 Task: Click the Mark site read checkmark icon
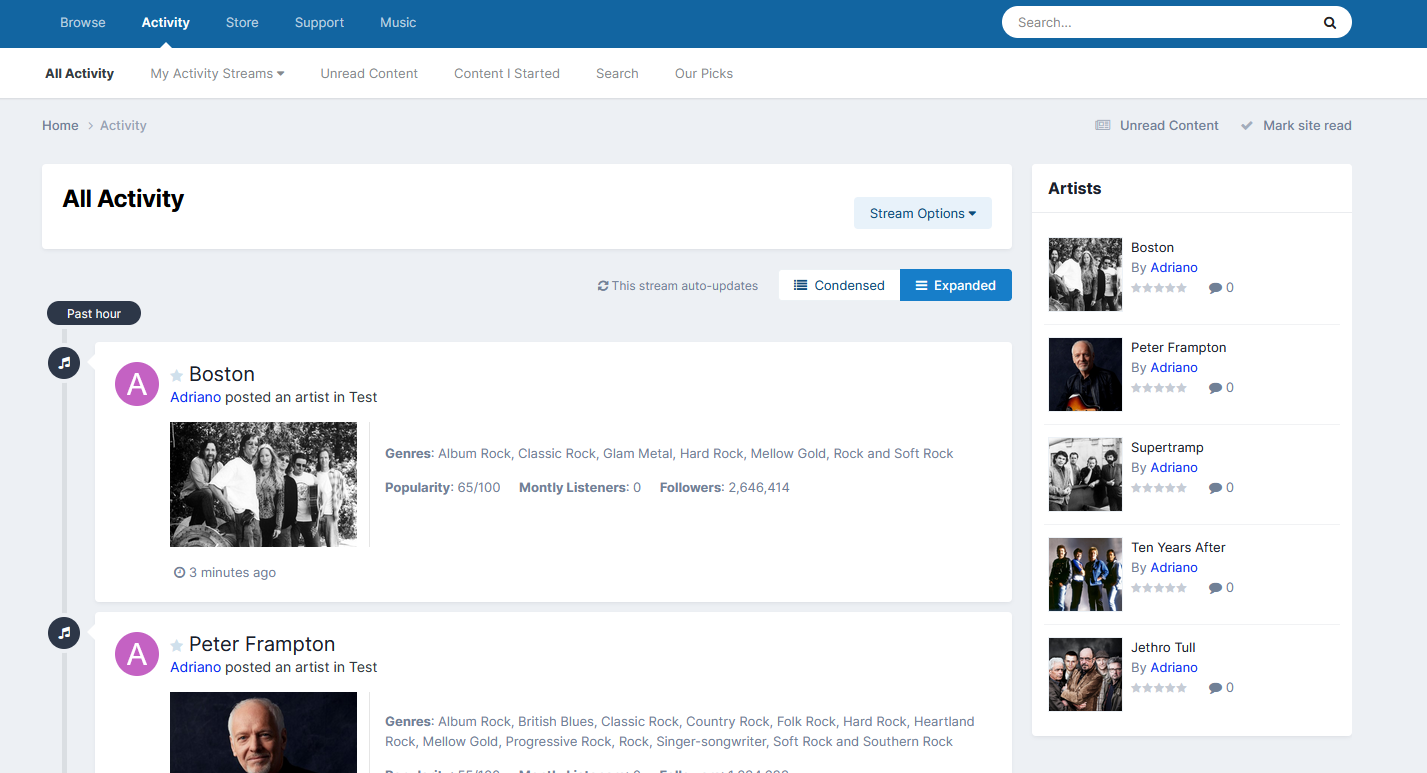[x=1247, y=126]
